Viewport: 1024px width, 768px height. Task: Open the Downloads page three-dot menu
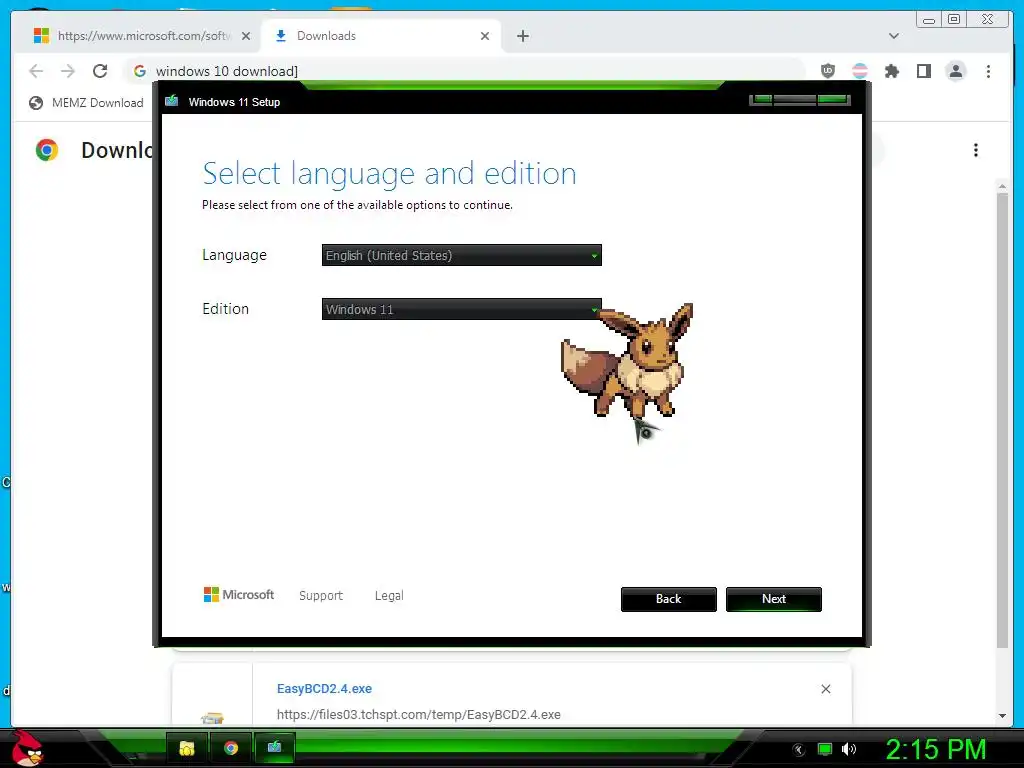(976, 150)
